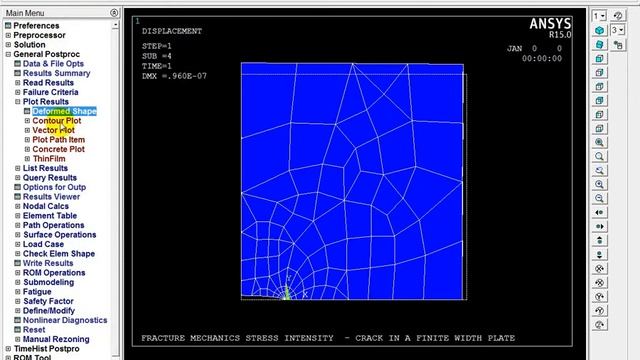Open List Results menu item

coord(45,168)
